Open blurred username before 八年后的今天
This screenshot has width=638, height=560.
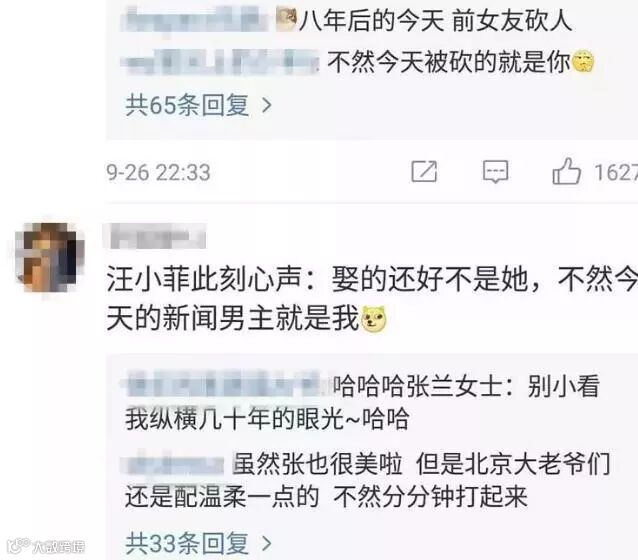click(x=194, y=19)
